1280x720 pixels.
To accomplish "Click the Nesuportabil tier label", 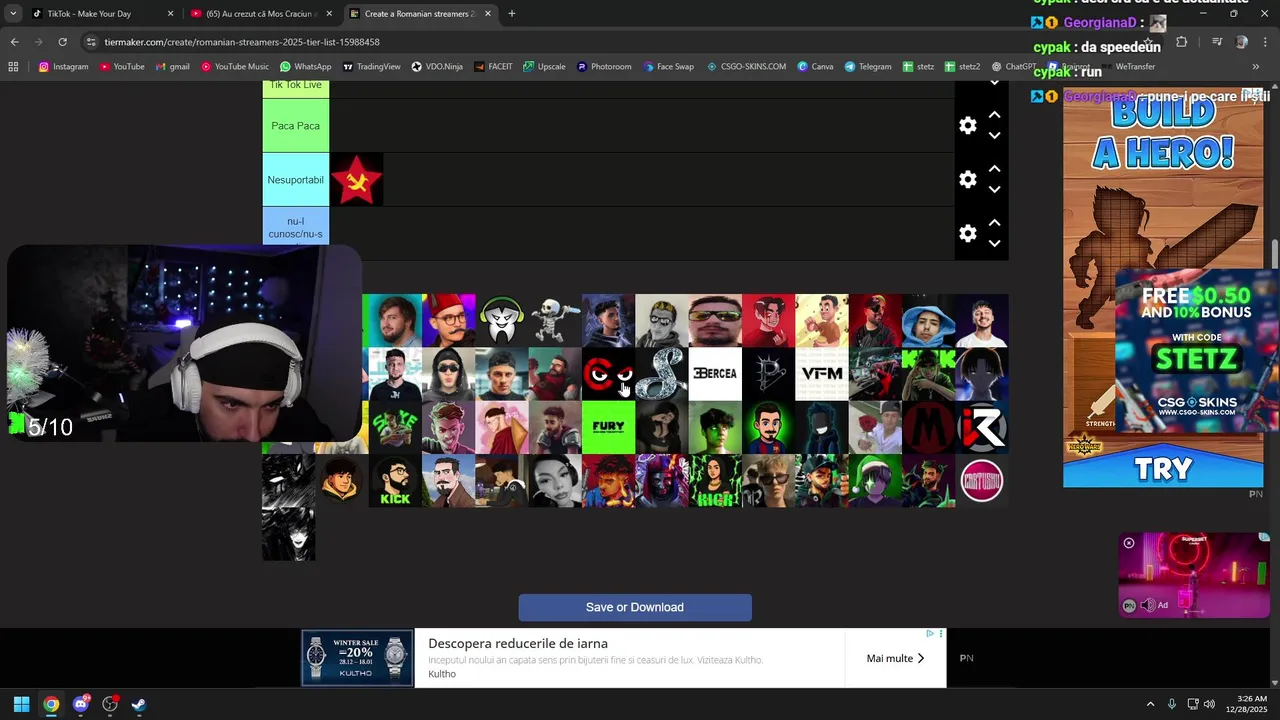I will coord(295,180).
